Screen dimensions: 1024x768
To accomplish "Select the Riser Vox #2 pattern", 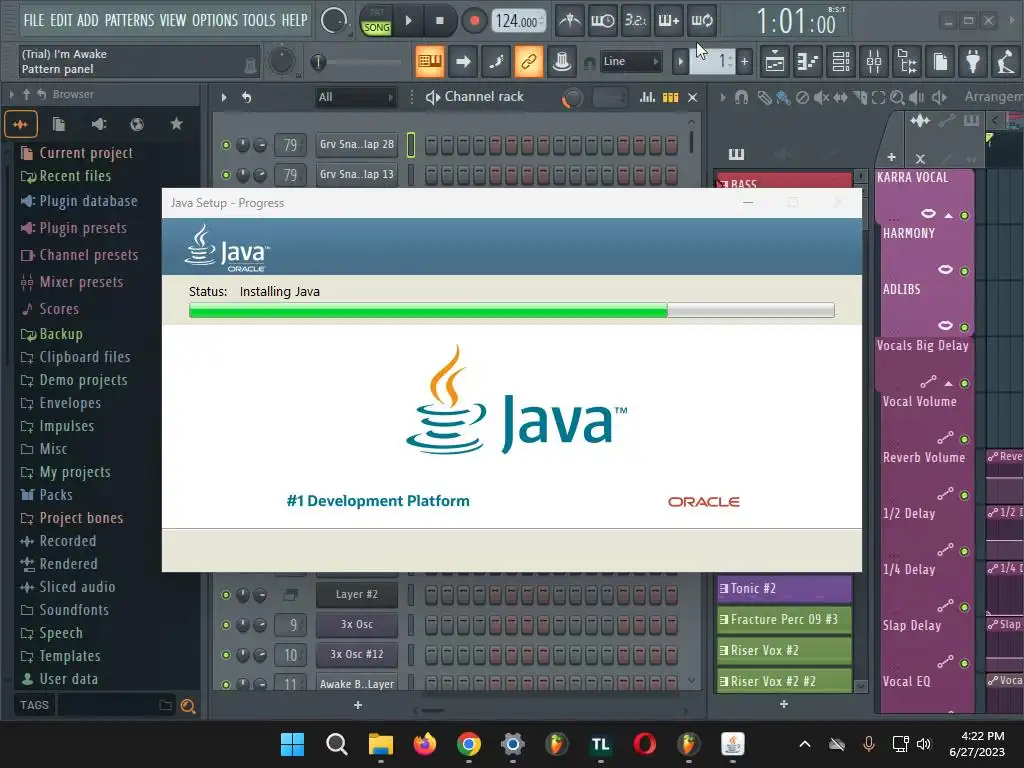I will [784, 650].
